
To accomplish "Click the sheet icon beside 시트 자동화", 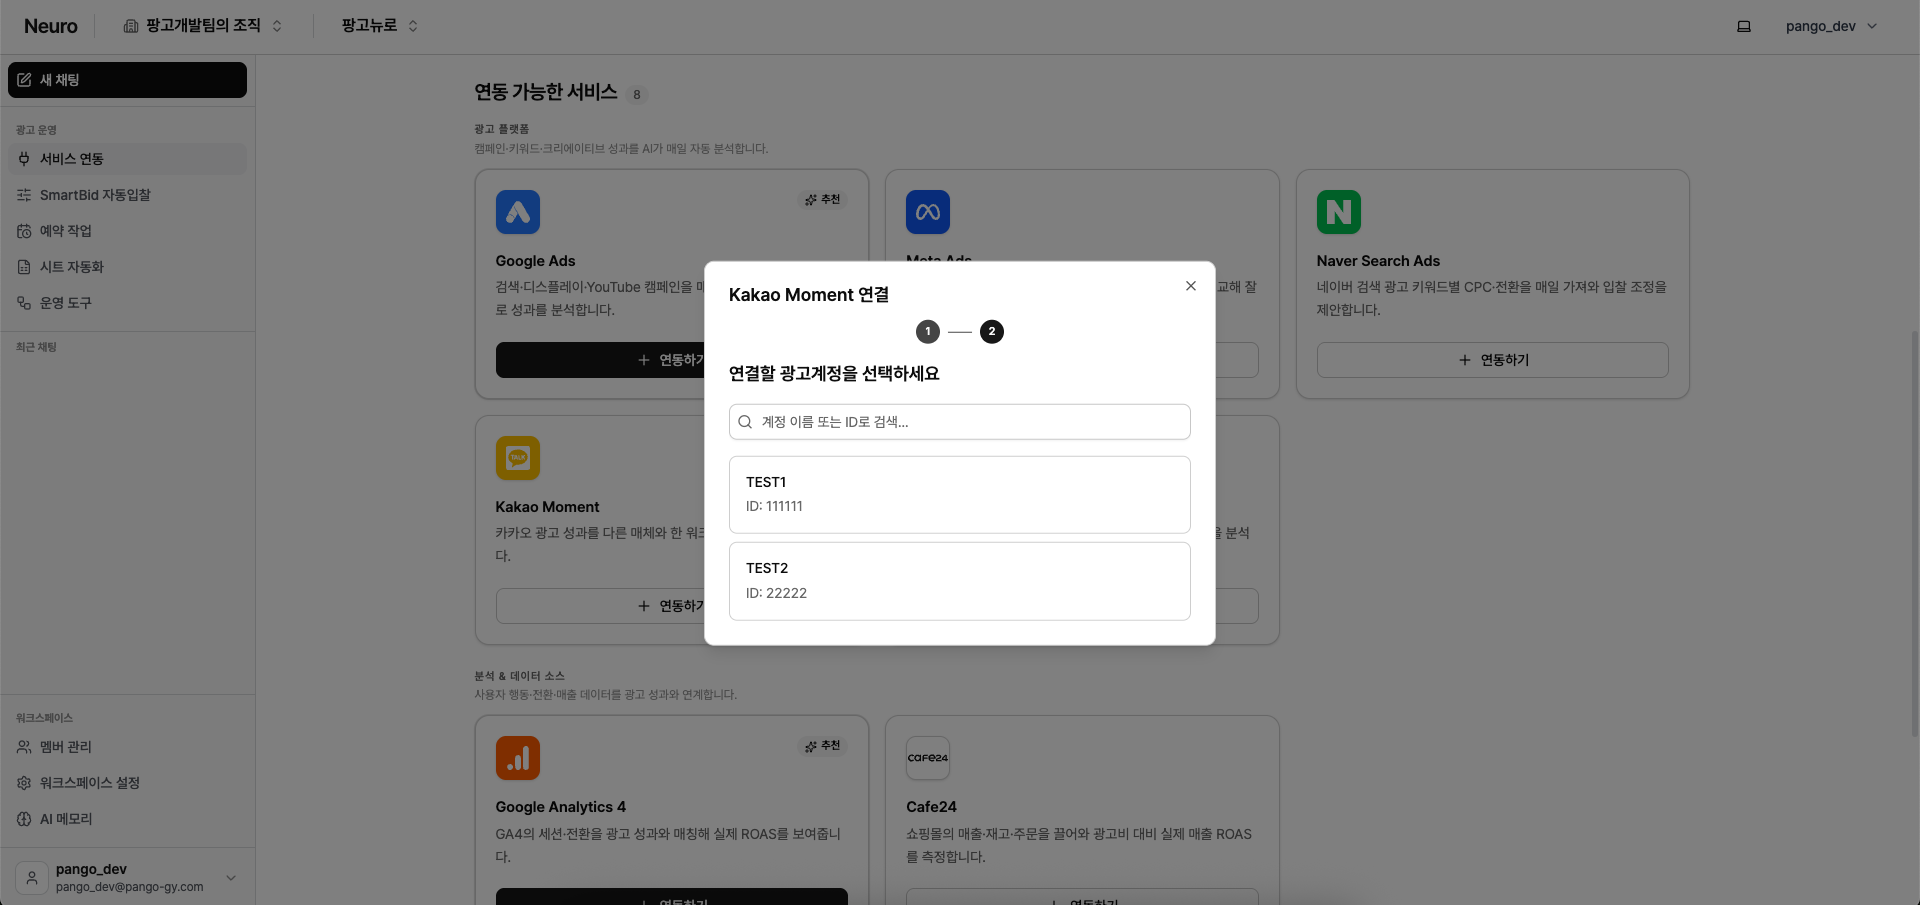I will [24, 267].
